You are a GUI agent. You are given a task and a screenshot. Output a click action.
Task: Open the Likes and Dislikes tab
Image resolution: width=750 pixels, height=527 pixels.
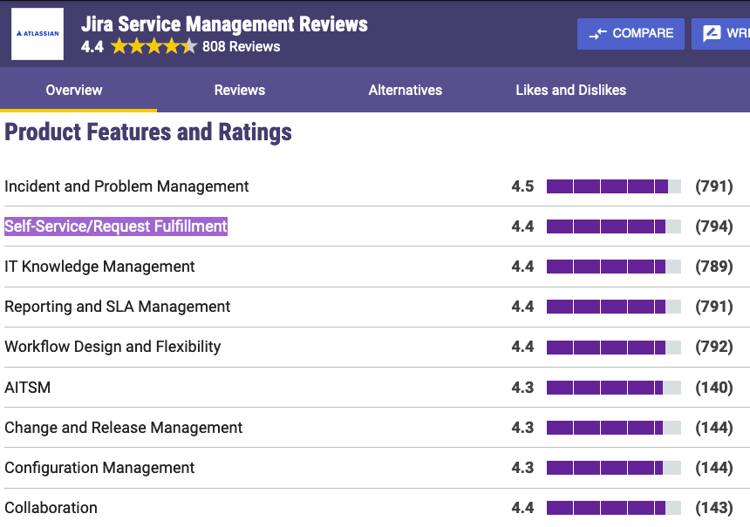tap(571, 90)
